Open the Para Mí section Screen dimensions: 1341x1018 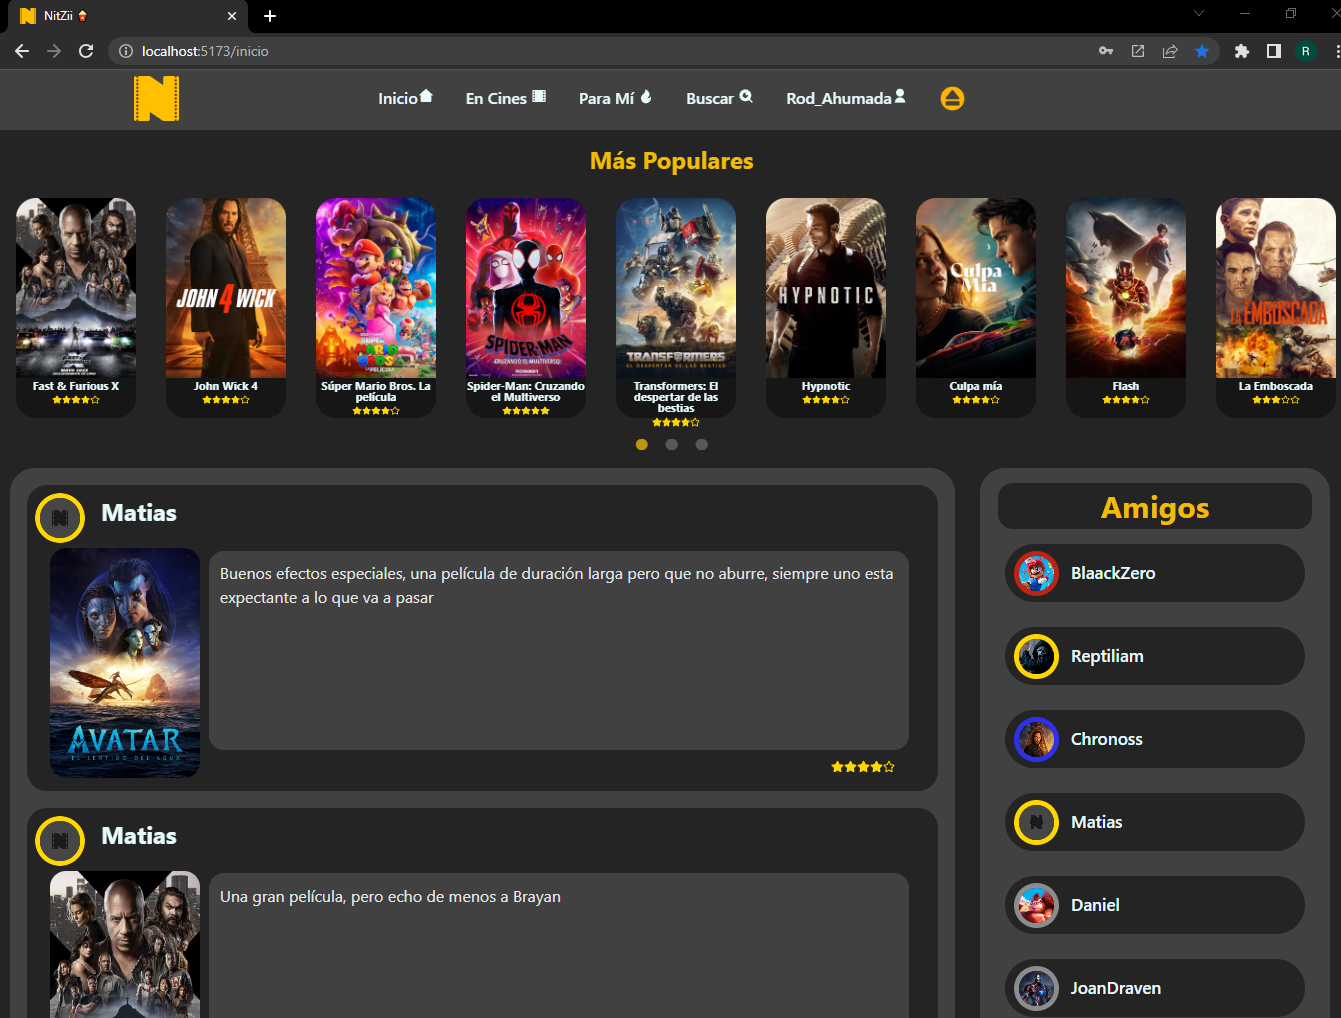pos(614,98)
